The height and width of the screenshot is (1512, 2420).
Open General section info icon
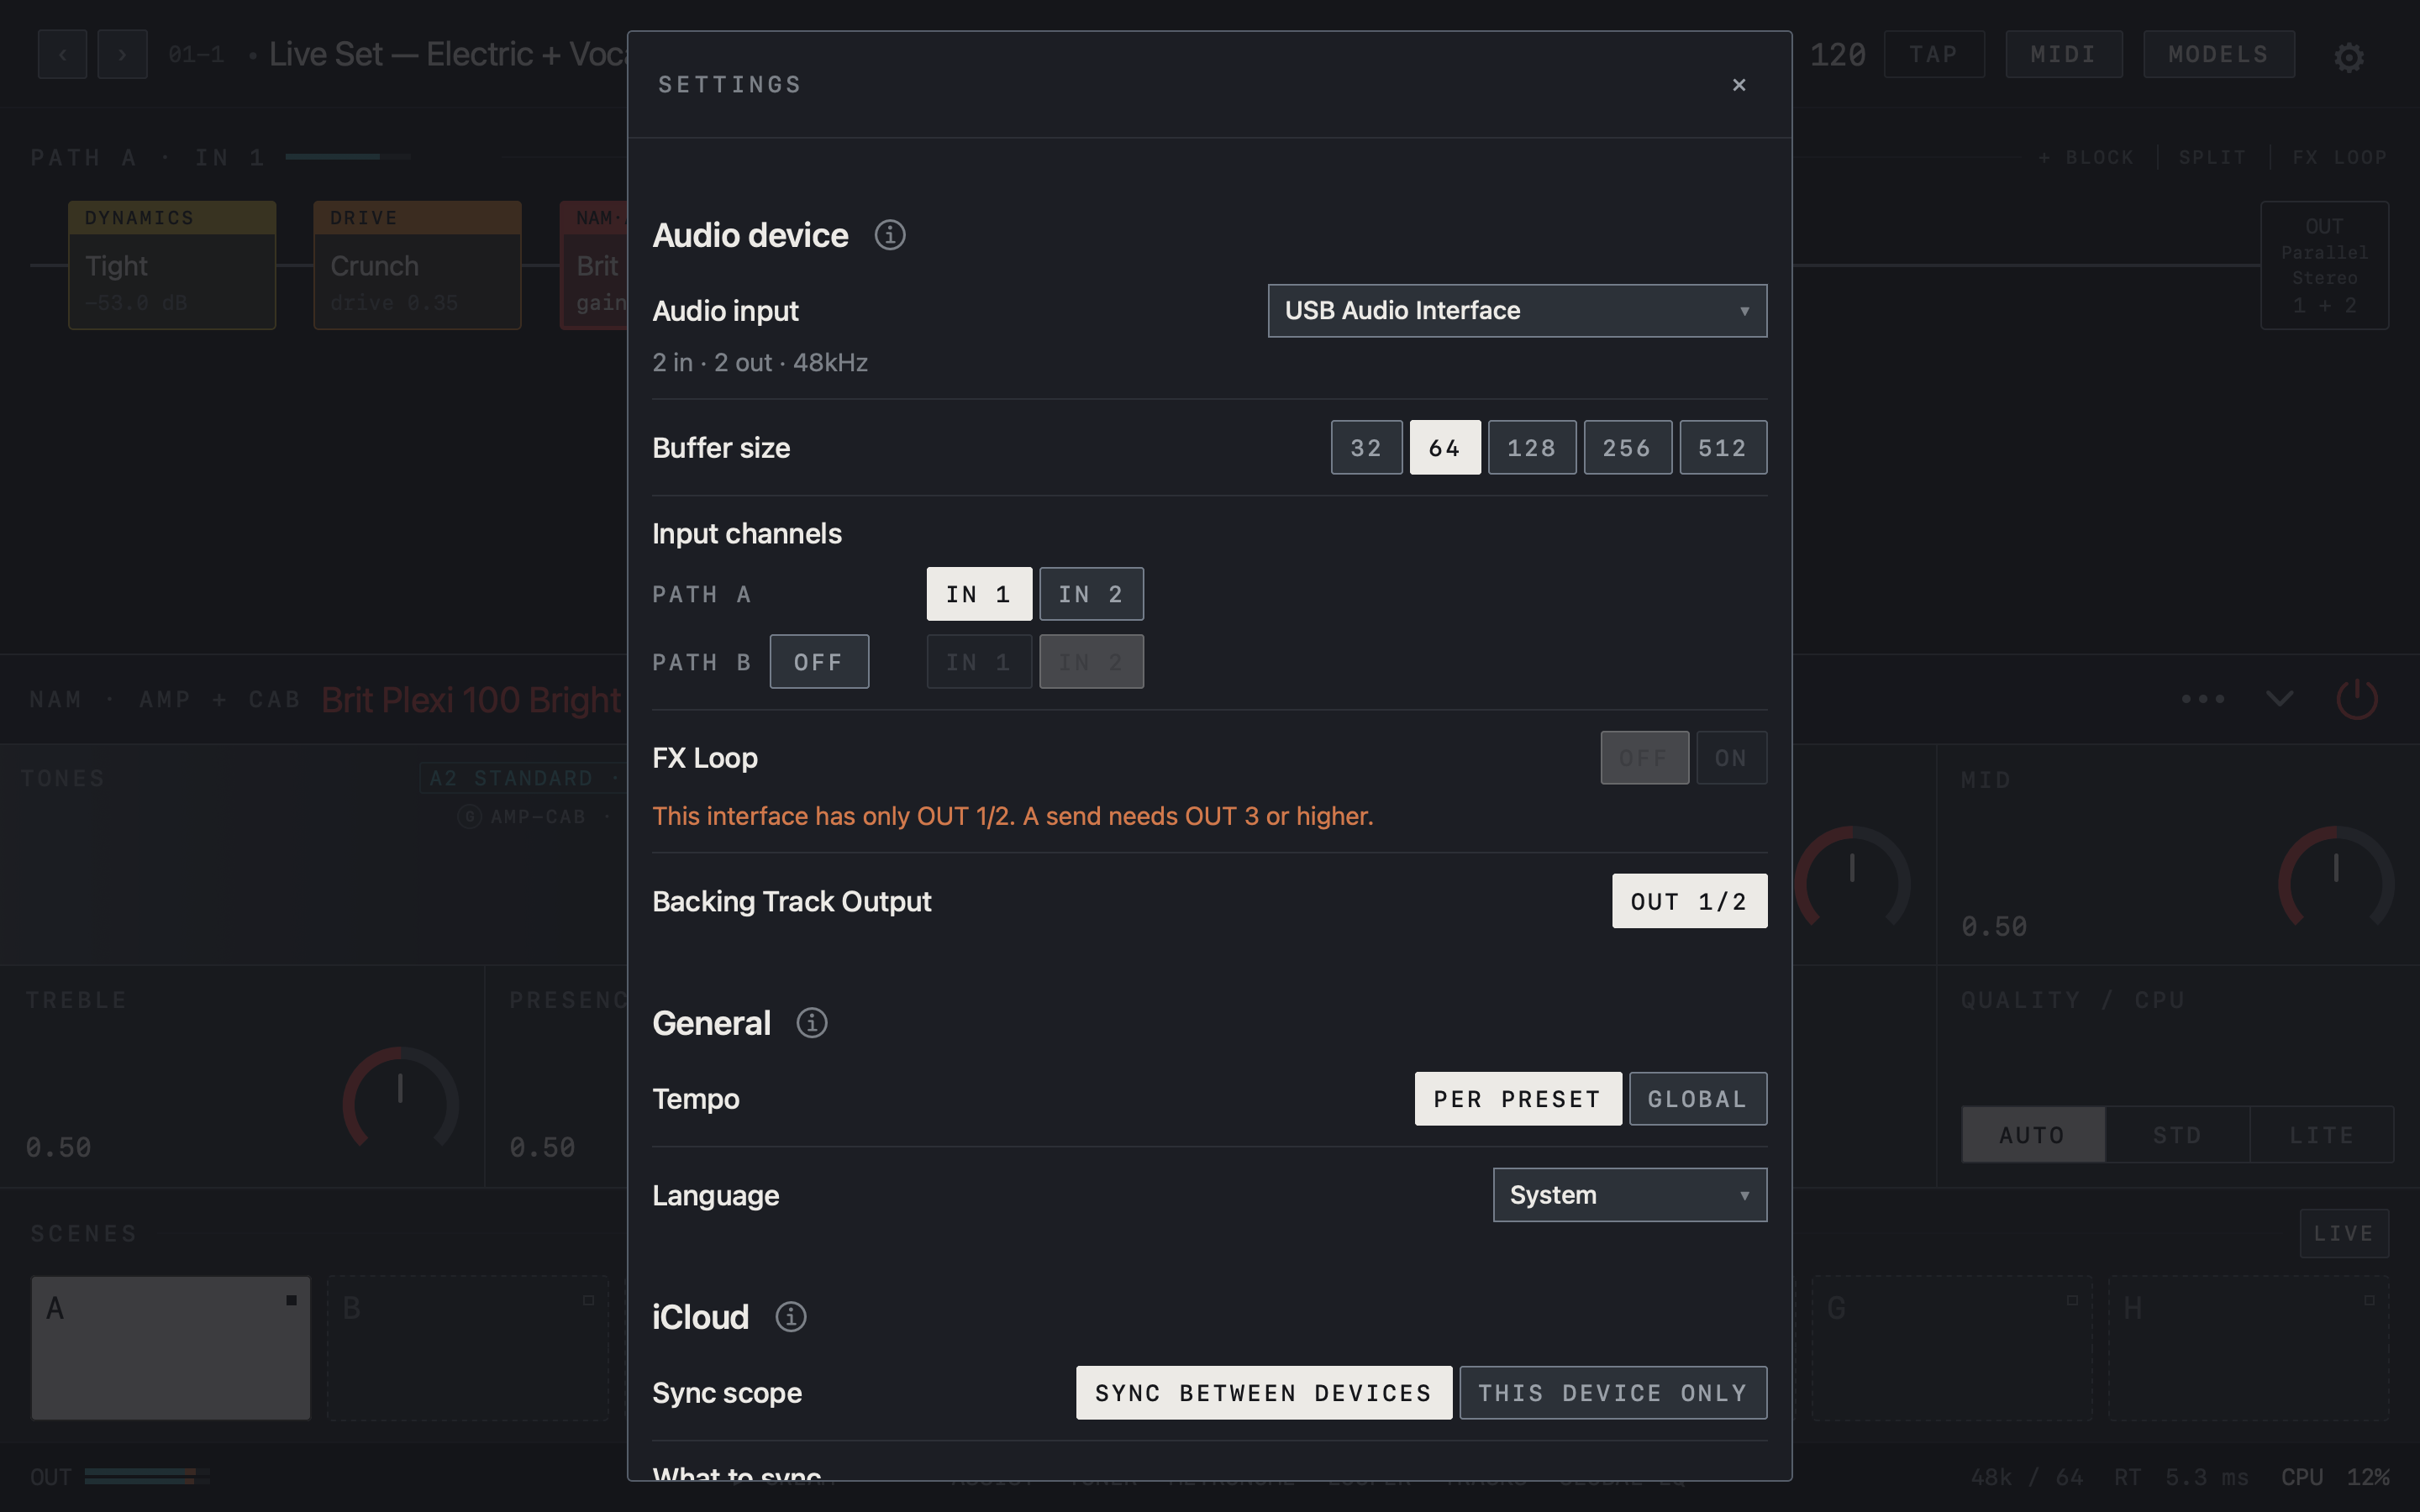coord(811,1023)
